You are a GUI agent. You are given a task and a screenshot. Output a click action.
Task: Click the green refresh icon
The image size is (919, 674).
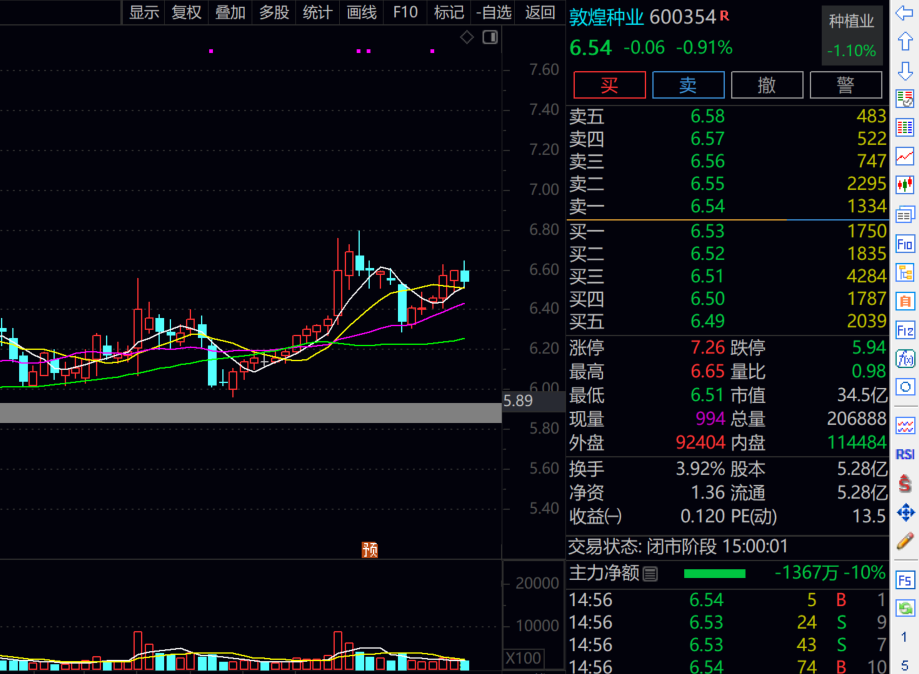pos(904,608)
